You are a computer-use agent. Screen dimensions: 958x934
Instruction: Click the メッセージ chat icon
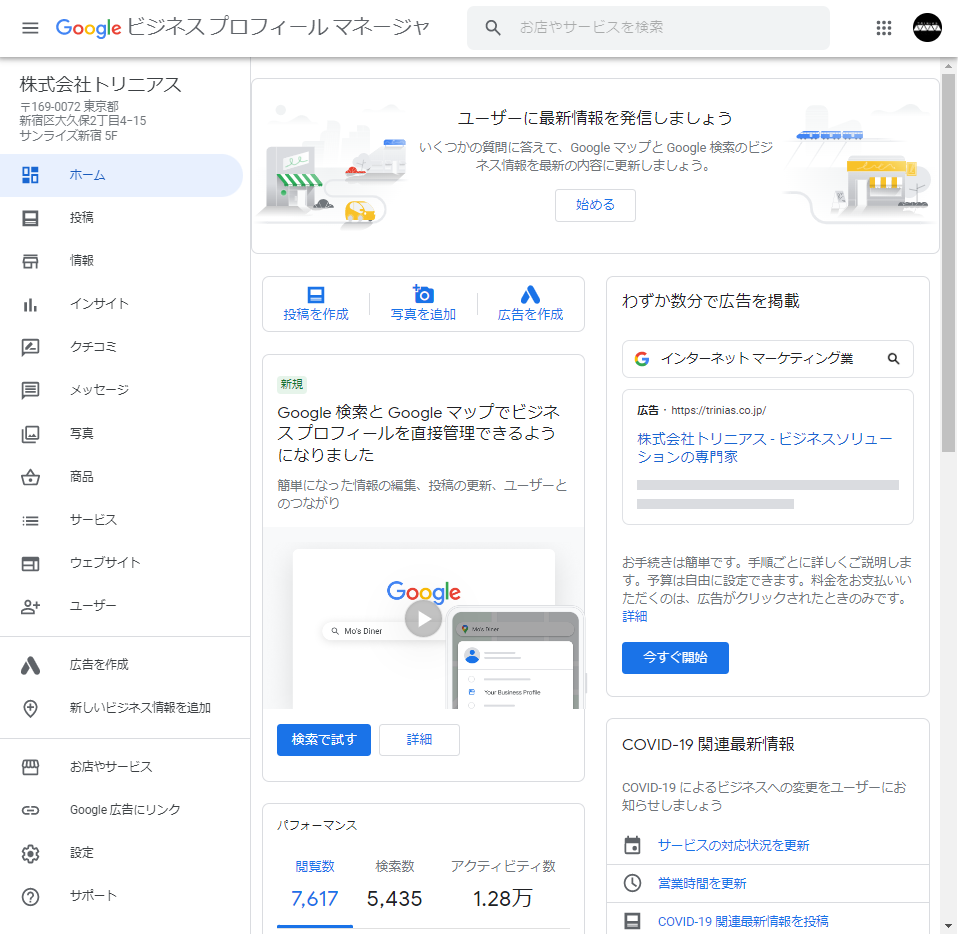click(x=31, y=390)
